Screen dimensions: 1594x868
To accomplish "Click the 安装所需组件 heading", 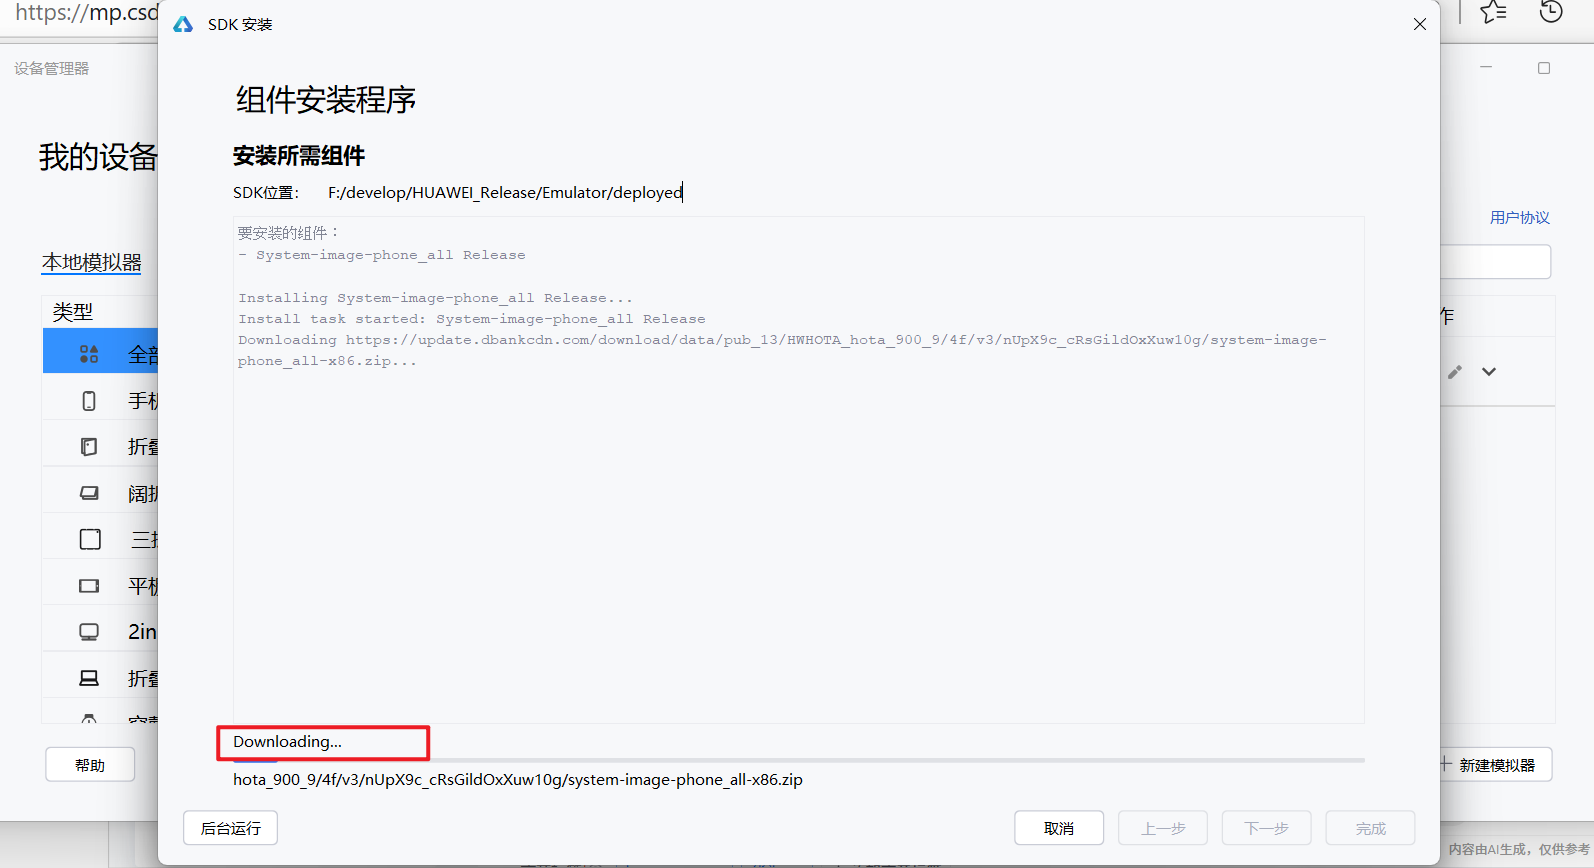I will (x=299, y=156).
